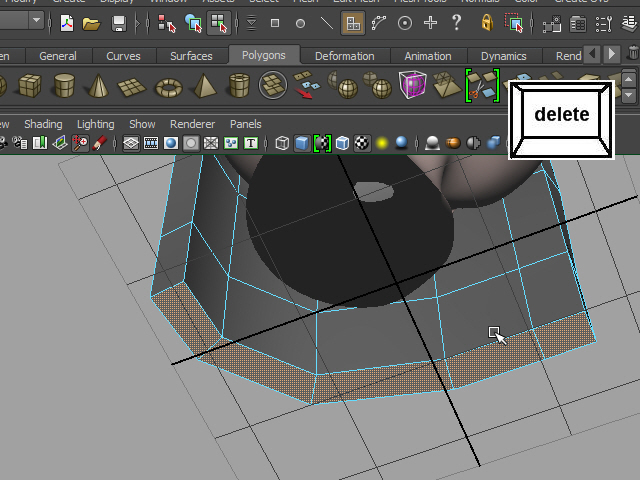Open the Dynamics shelf tab
Viewport: 640px width, 480px height.
click(x=503, y=56)
